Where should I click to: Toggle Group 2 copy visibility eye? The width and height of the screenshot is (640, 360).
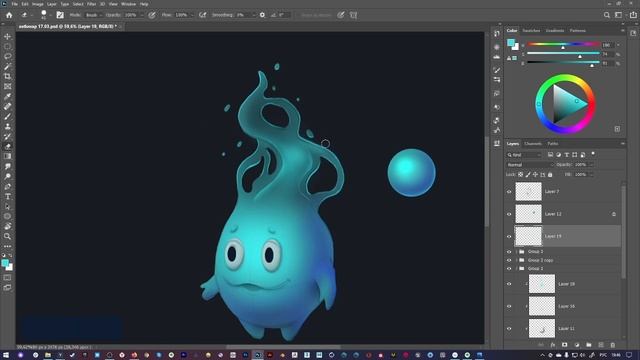click(509, 260)
